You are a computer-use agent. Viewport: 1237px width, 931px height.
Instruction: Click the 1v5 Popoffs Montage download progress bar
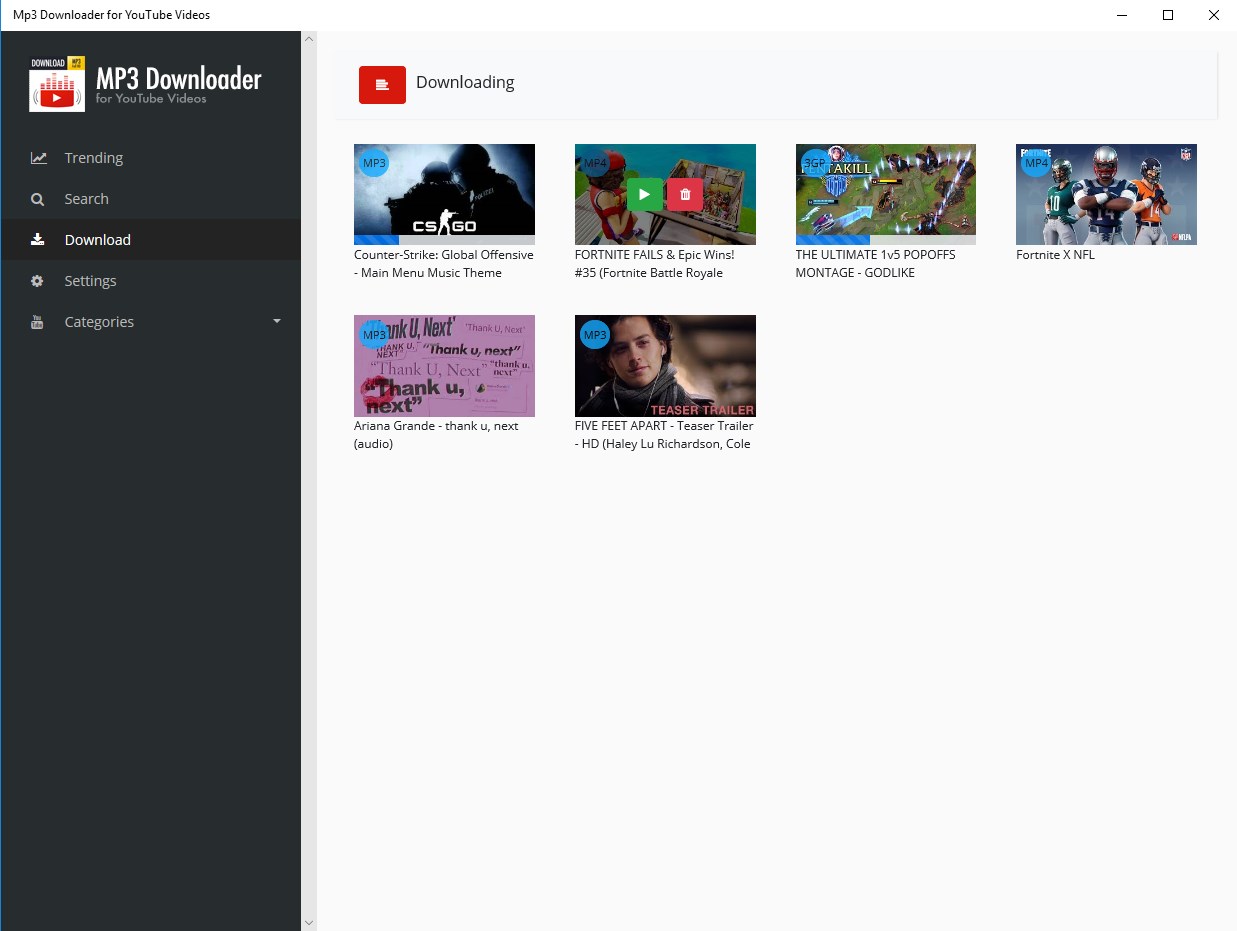[886, 240]
